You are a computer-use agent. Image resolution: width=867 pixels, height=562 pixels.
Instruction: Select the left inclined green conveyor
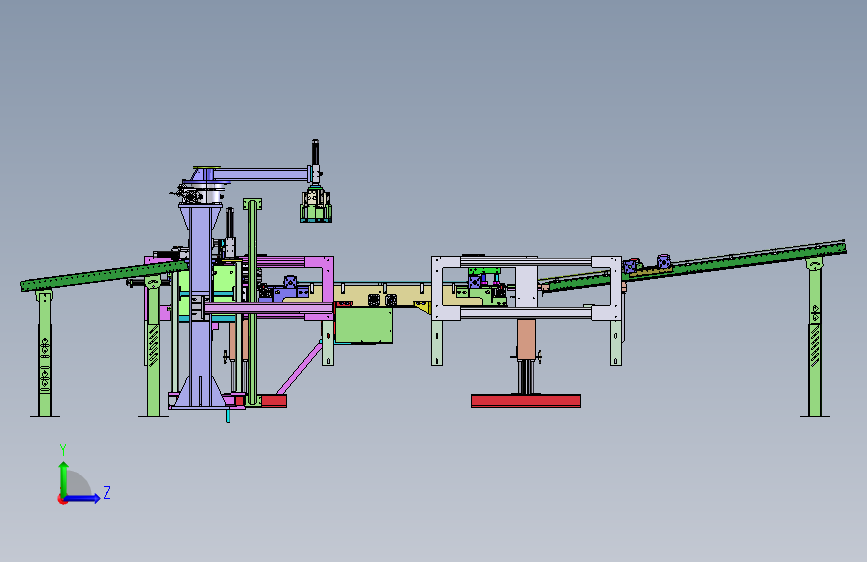tap(104, 275)
